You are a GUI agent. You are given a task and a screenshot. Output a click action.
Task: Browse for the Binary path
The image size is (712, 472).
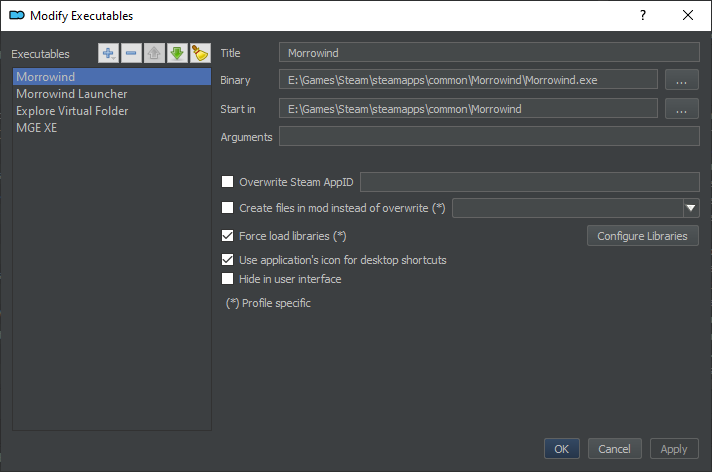click(680, 80)
